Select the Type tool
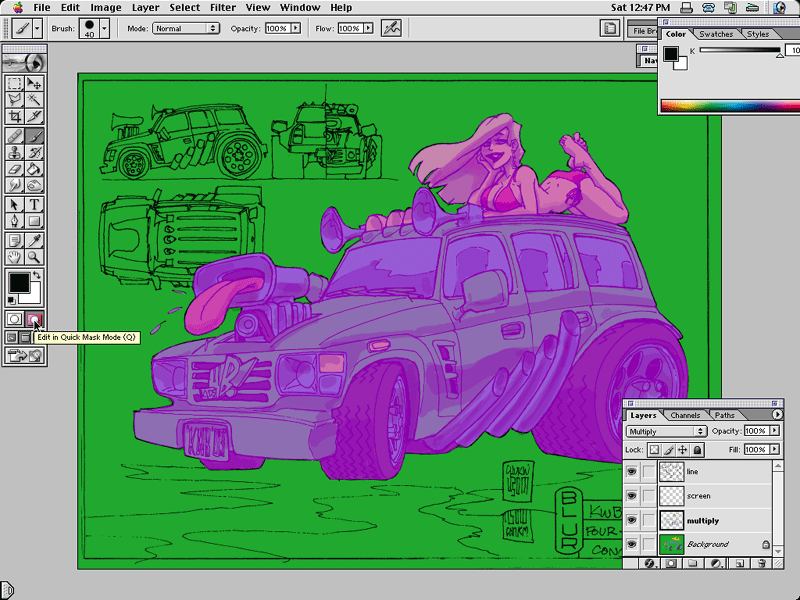 click(x=34, y=205)
